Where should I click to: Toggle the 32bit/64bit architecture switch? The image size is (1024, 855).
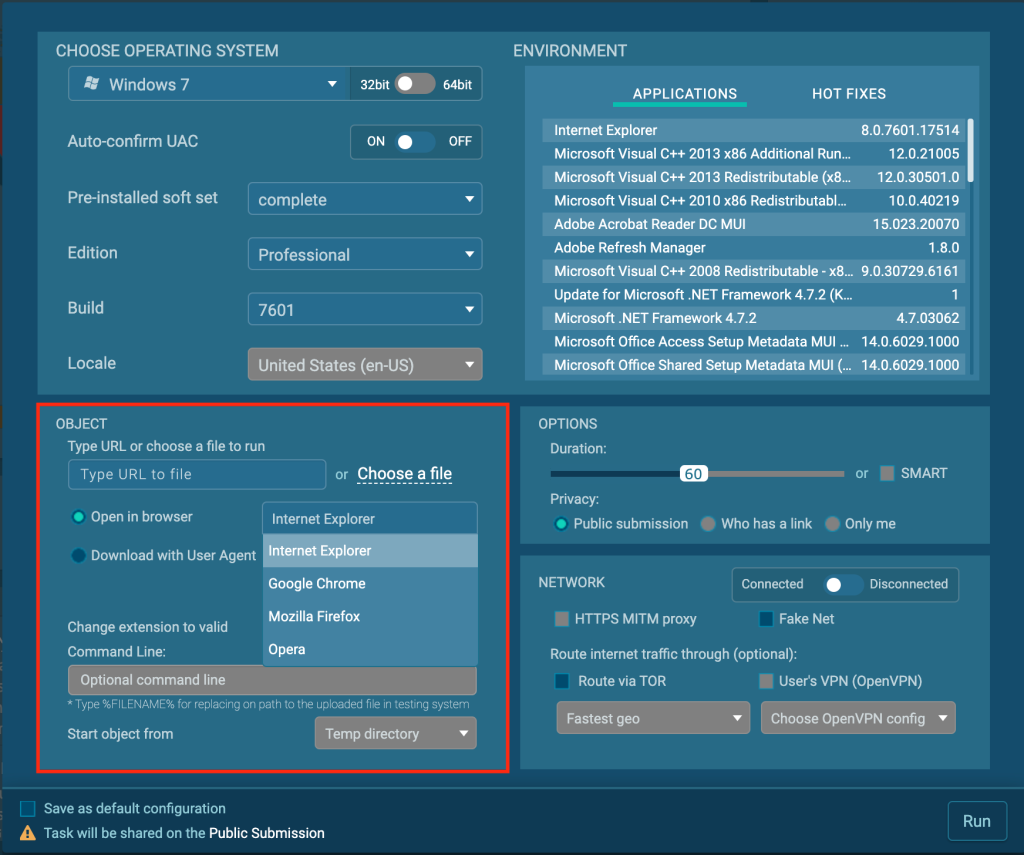(415, 85)
